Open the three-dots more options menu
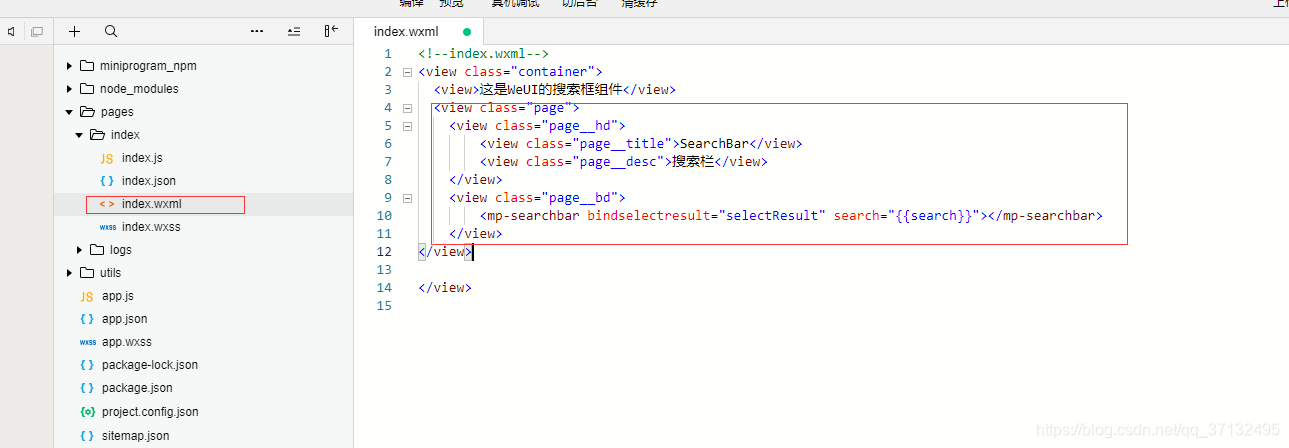 (257, 32)
